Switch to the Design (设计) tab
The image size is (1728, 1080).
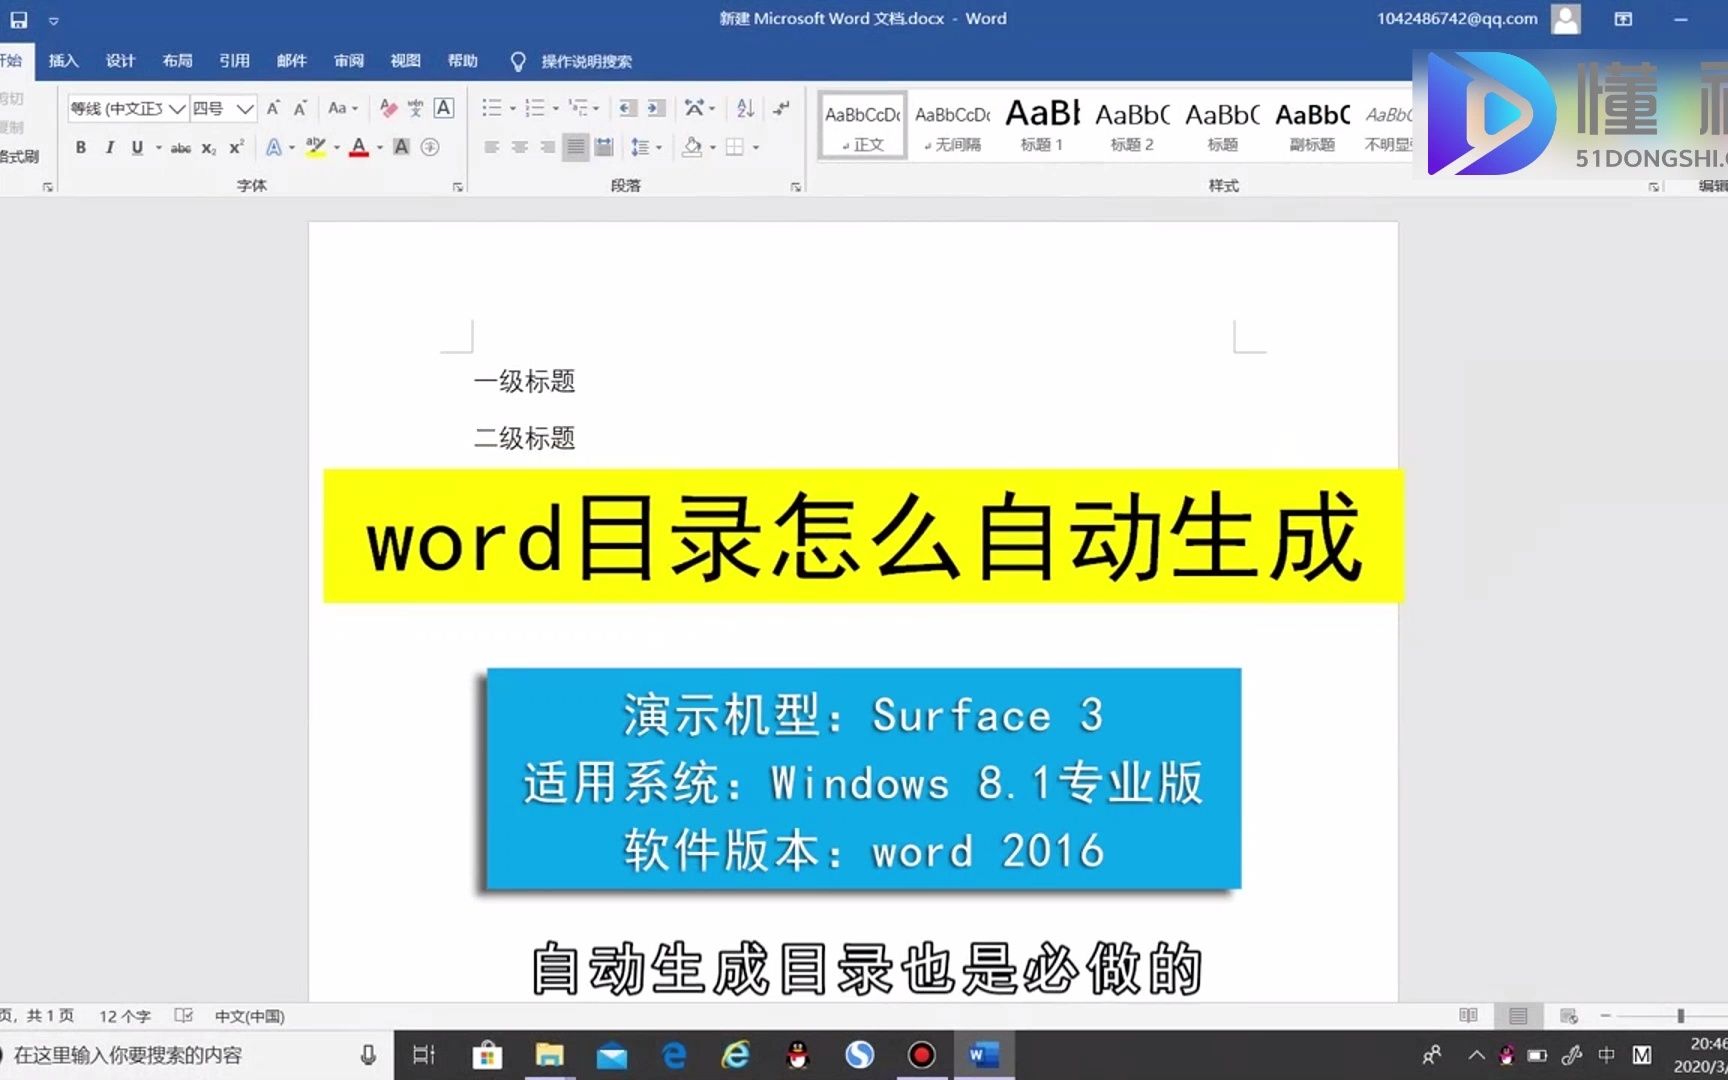(x=120, y=61)
